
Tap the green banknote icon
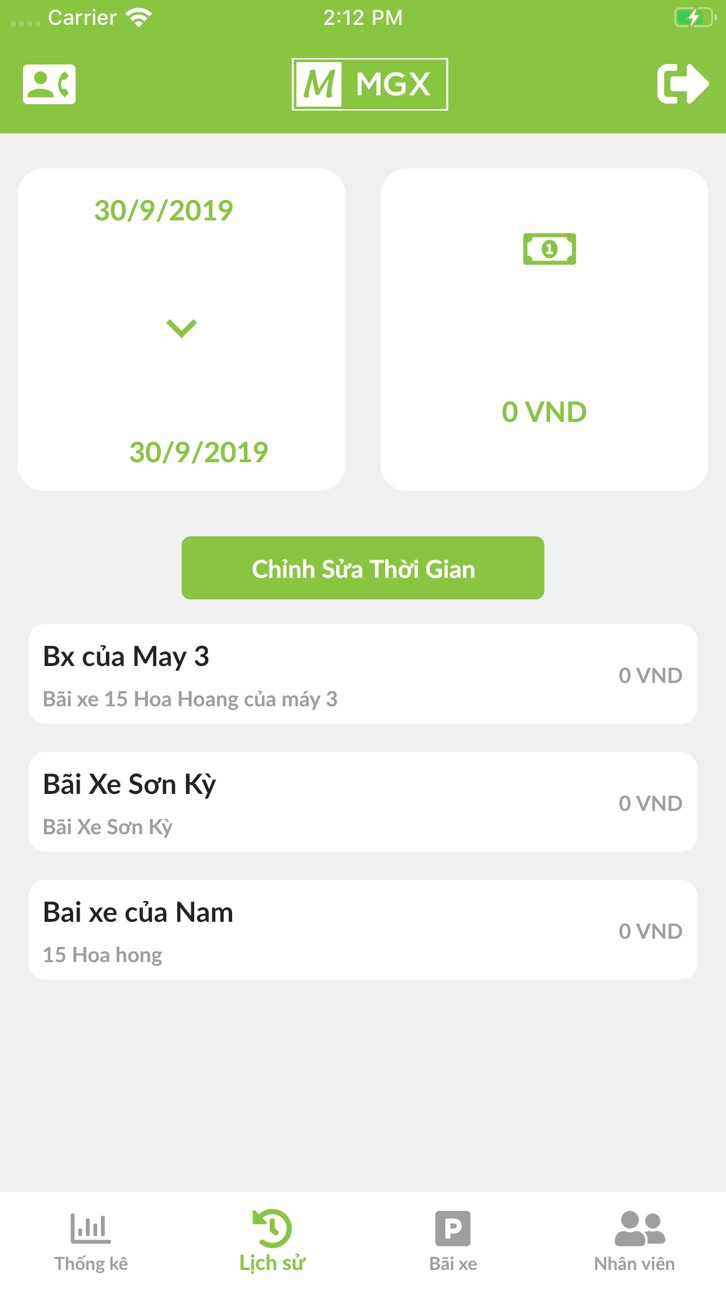point(549,248)
